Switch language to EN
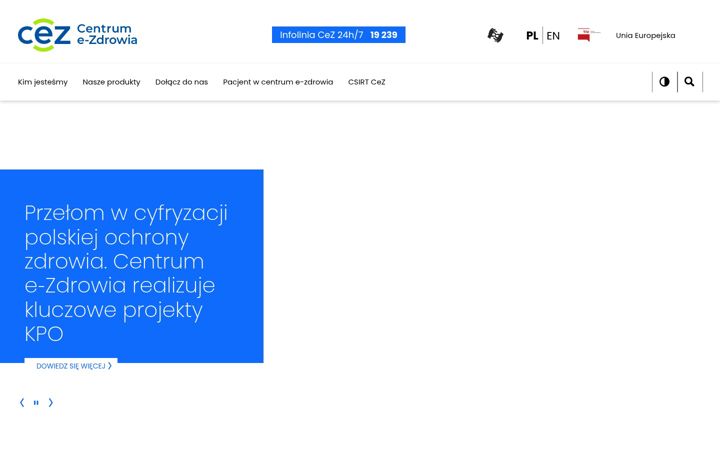The width and height of the screenshot is (720, 450). coord(553,35)
